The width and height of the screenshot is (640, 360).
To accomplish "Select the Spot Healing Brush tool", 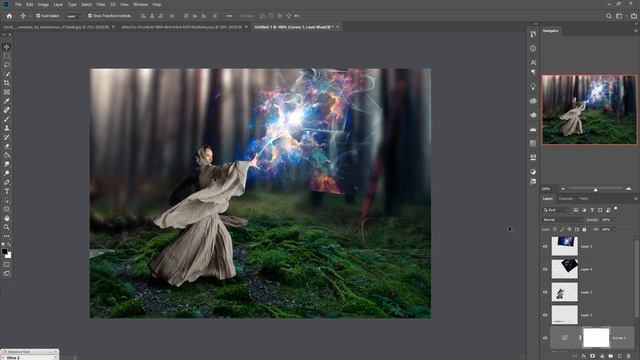I will tap(7, 110).
